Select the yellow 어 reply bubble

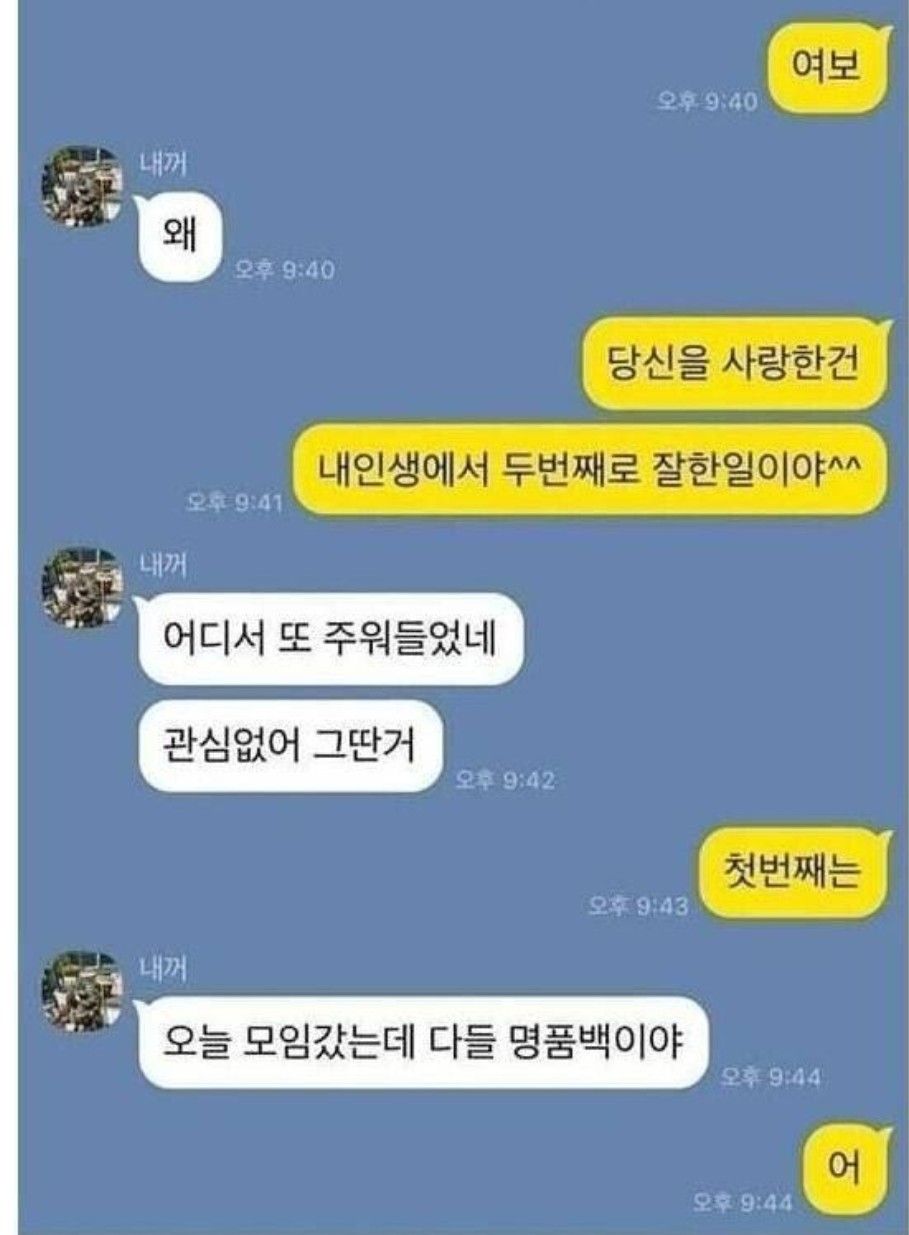click(x=846, y=1170)
